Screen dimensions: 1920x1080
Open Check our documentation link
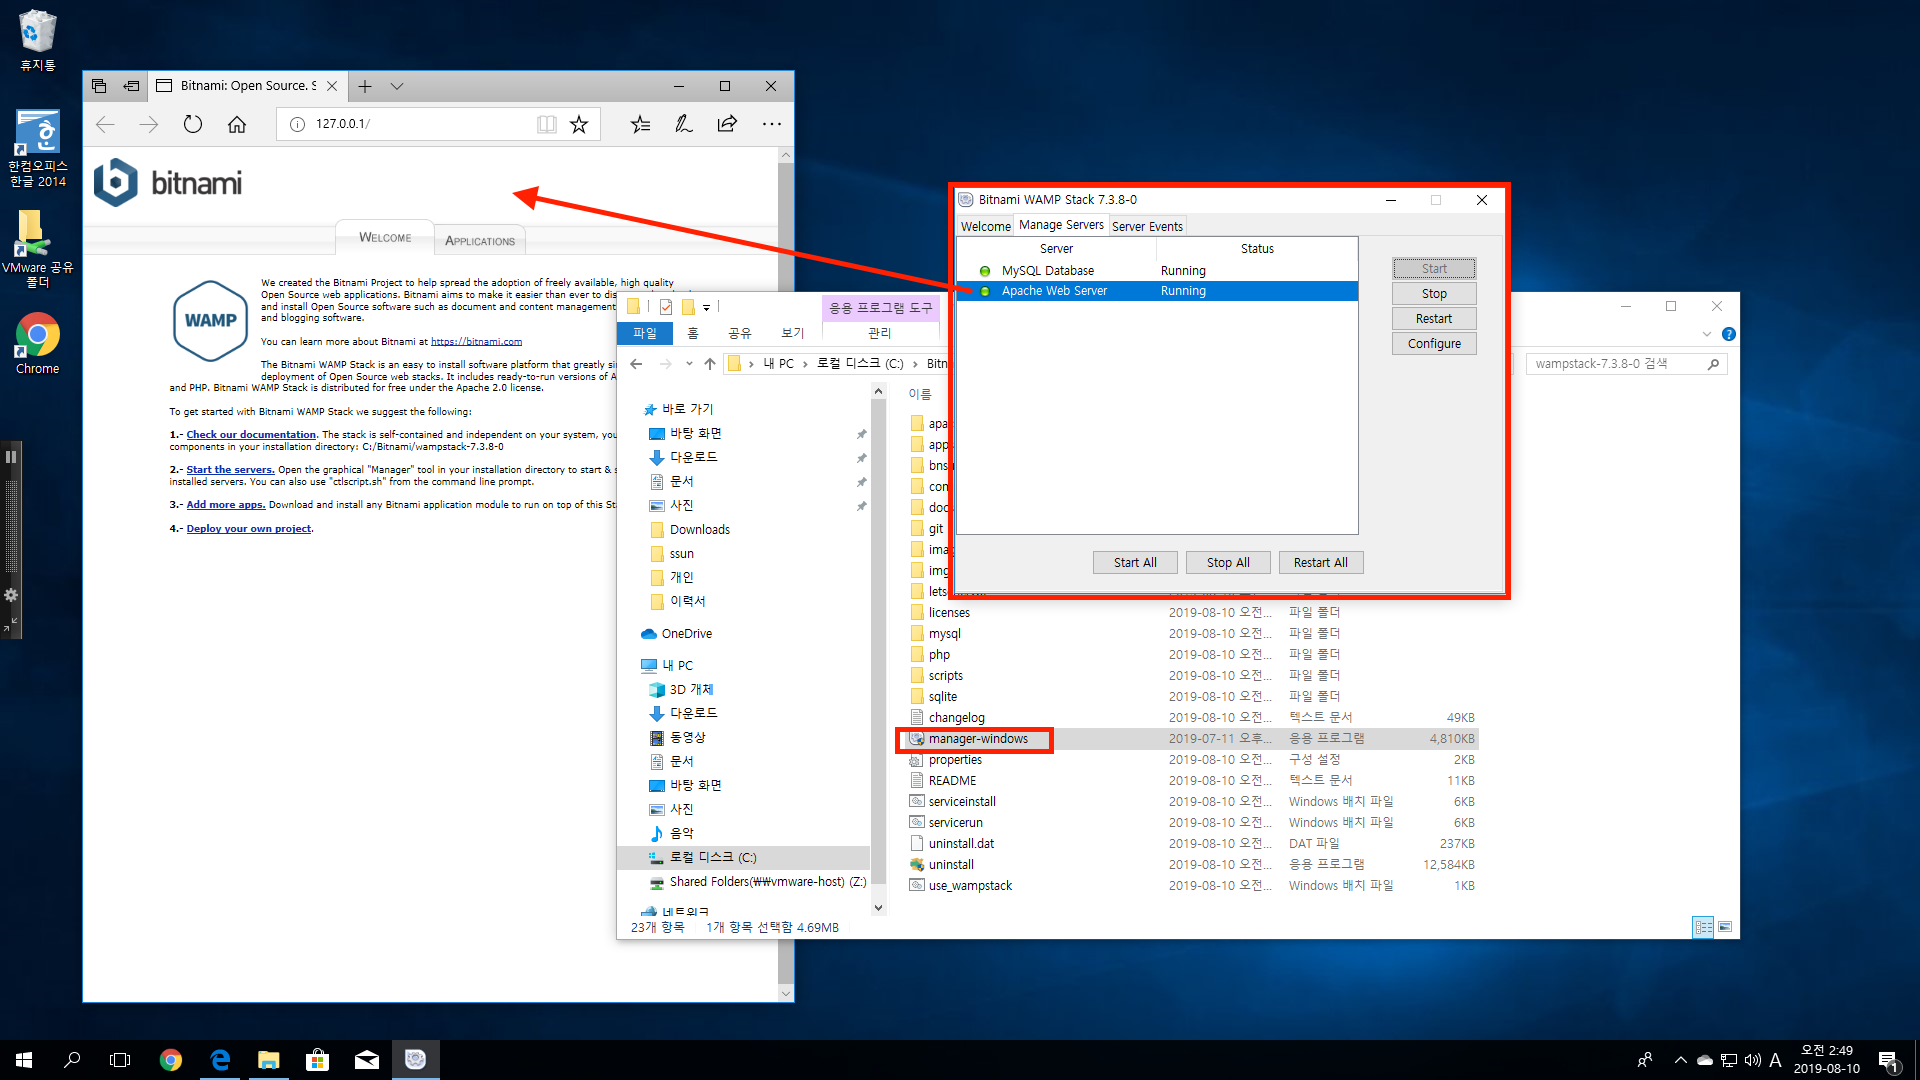(251, 435)
